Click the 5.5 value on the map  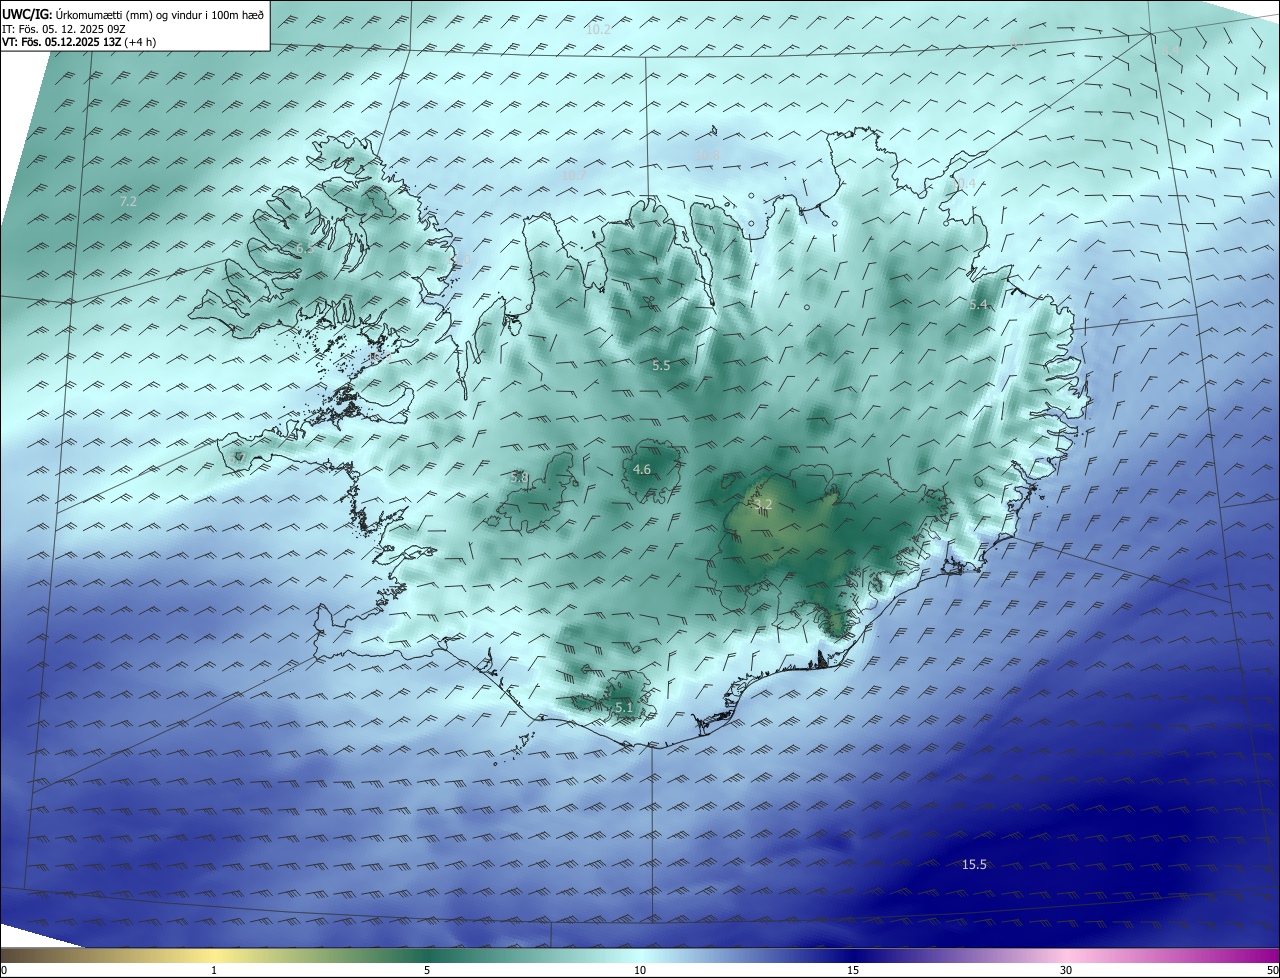click(661, 366)
